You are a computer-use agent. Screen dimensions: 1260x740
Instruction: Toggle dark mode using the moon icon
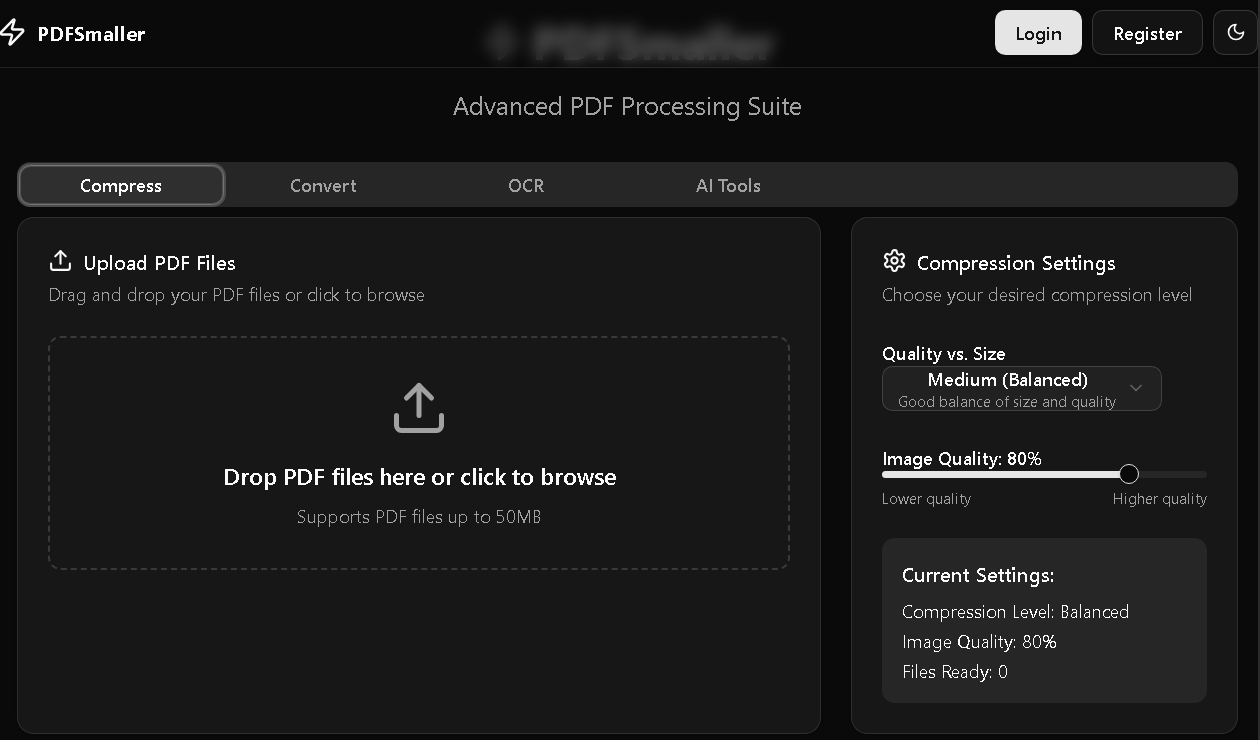[1235, 32]
